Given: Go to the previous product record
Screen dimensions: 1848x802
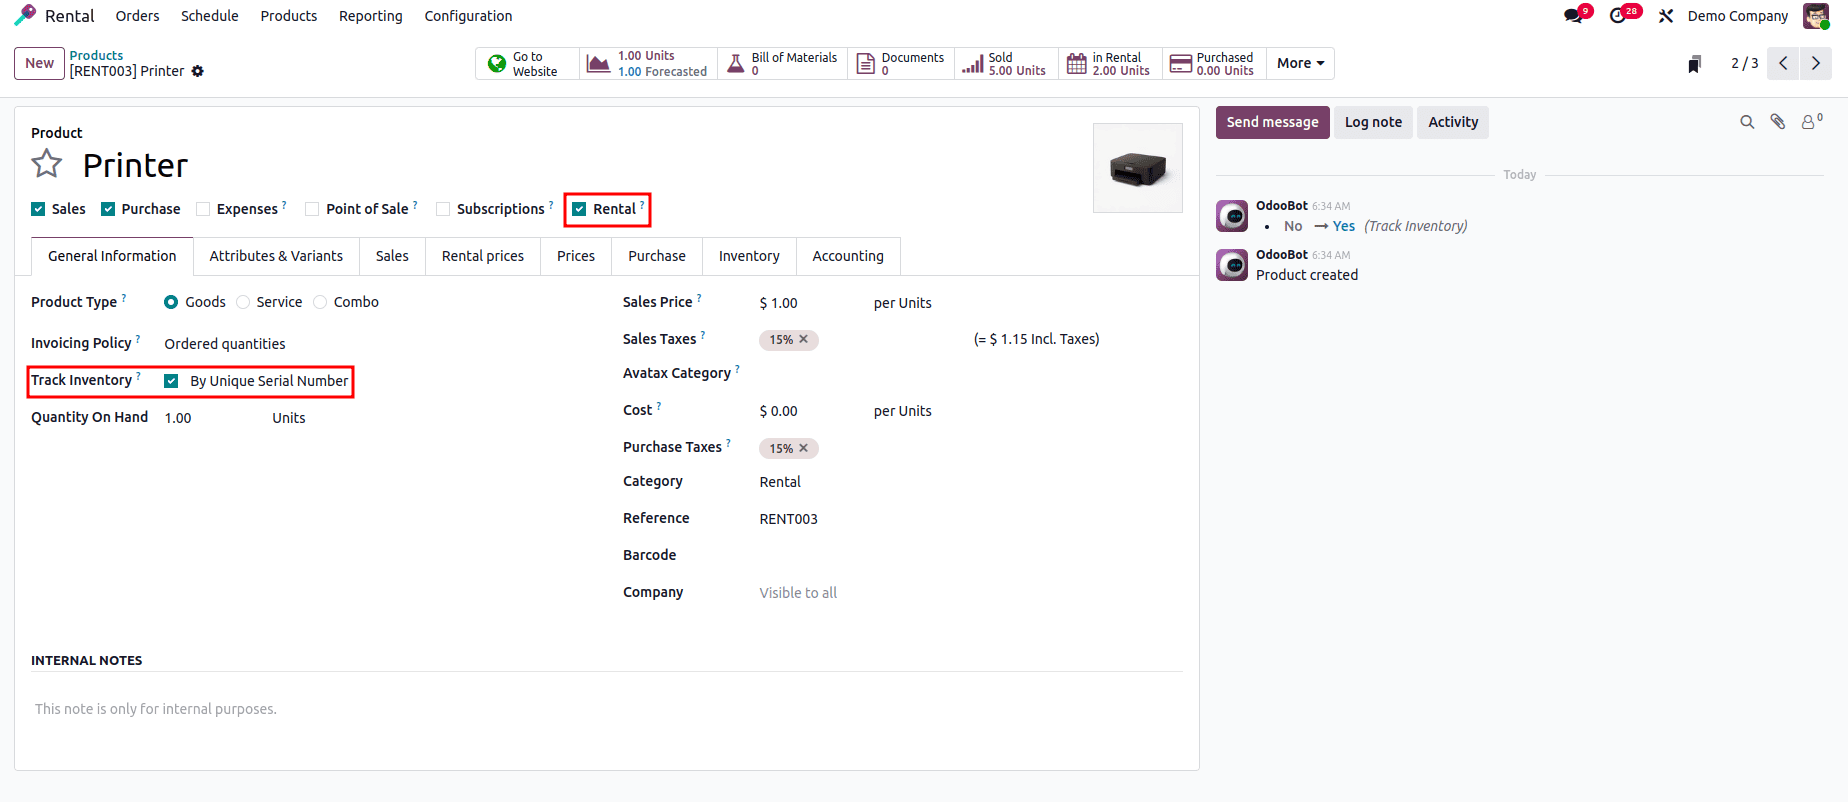Looking at the screenshot, I should 1783,63.
